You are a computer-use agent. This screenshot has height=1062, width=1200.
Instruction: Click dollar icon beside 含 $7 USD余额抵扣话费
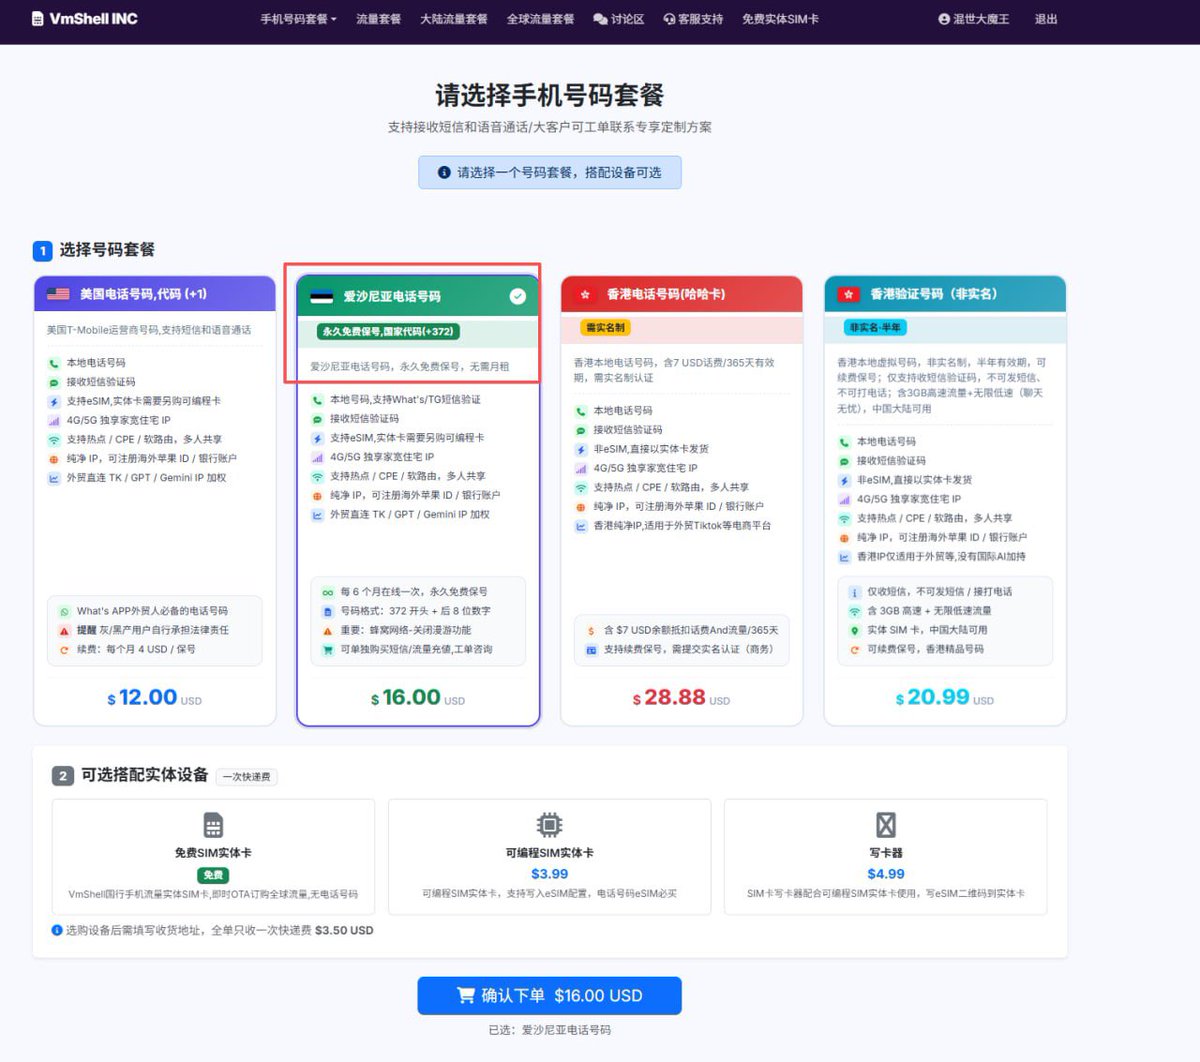592,631
